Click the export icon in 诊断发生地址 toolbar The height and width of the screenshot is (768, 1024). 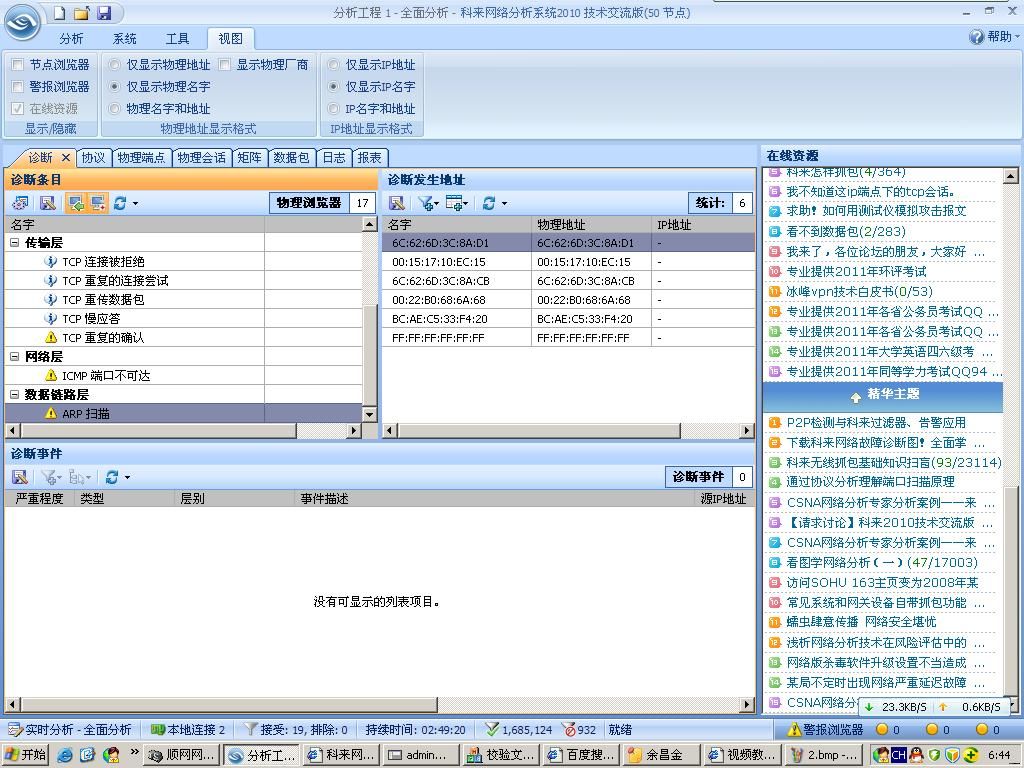pos(397,203)
